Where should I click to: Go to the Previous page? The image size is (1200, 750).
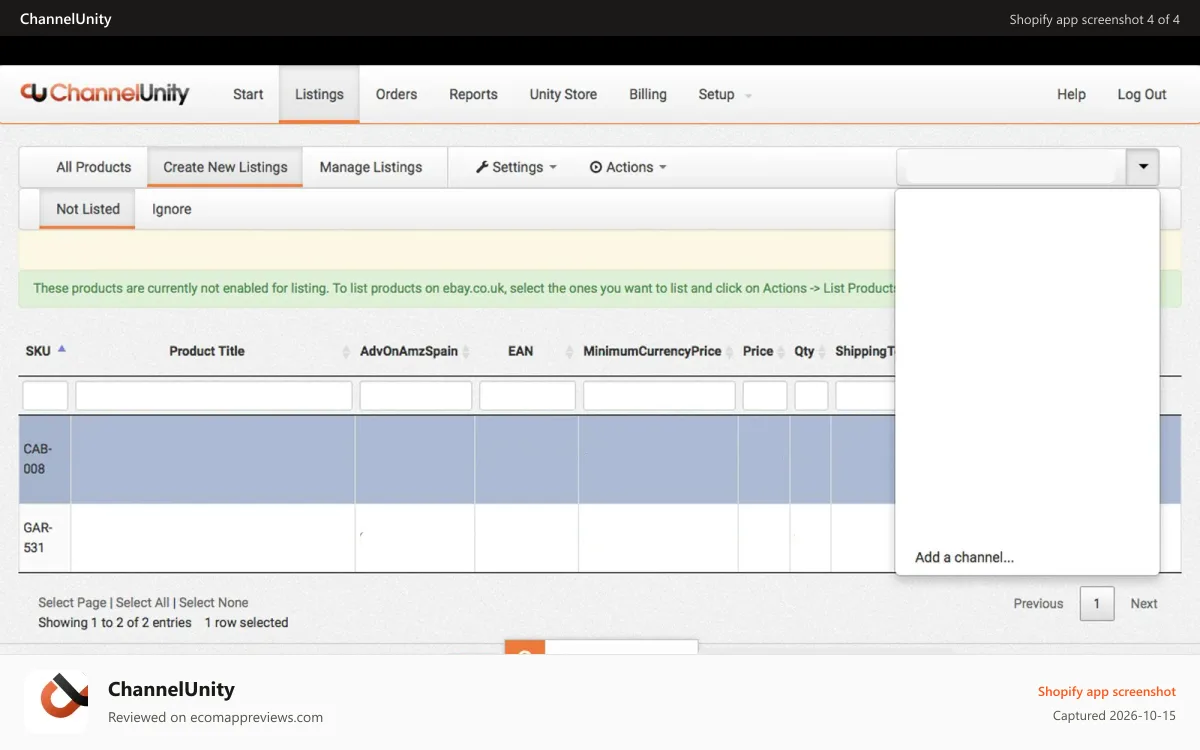click(1038, 603)
